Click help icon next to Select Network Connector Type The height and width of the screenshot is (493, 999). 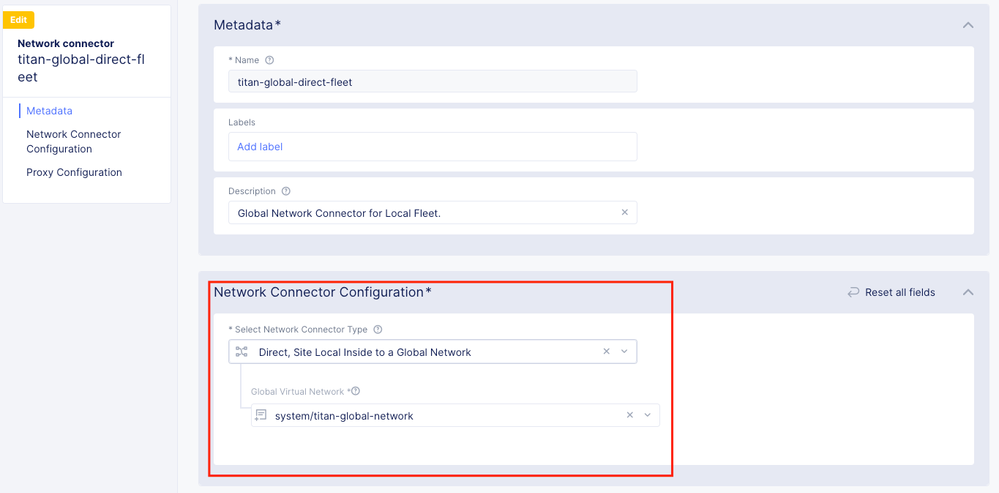378,329
